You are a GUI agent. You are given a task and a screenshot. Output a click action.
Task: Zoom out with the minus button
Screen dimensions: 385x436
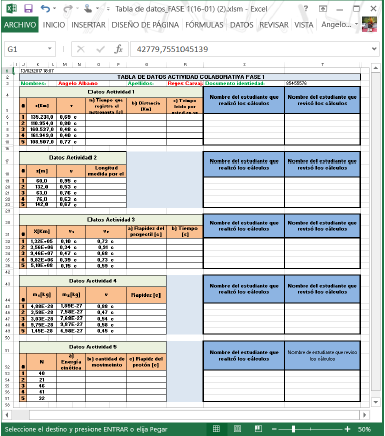(273, 429)
